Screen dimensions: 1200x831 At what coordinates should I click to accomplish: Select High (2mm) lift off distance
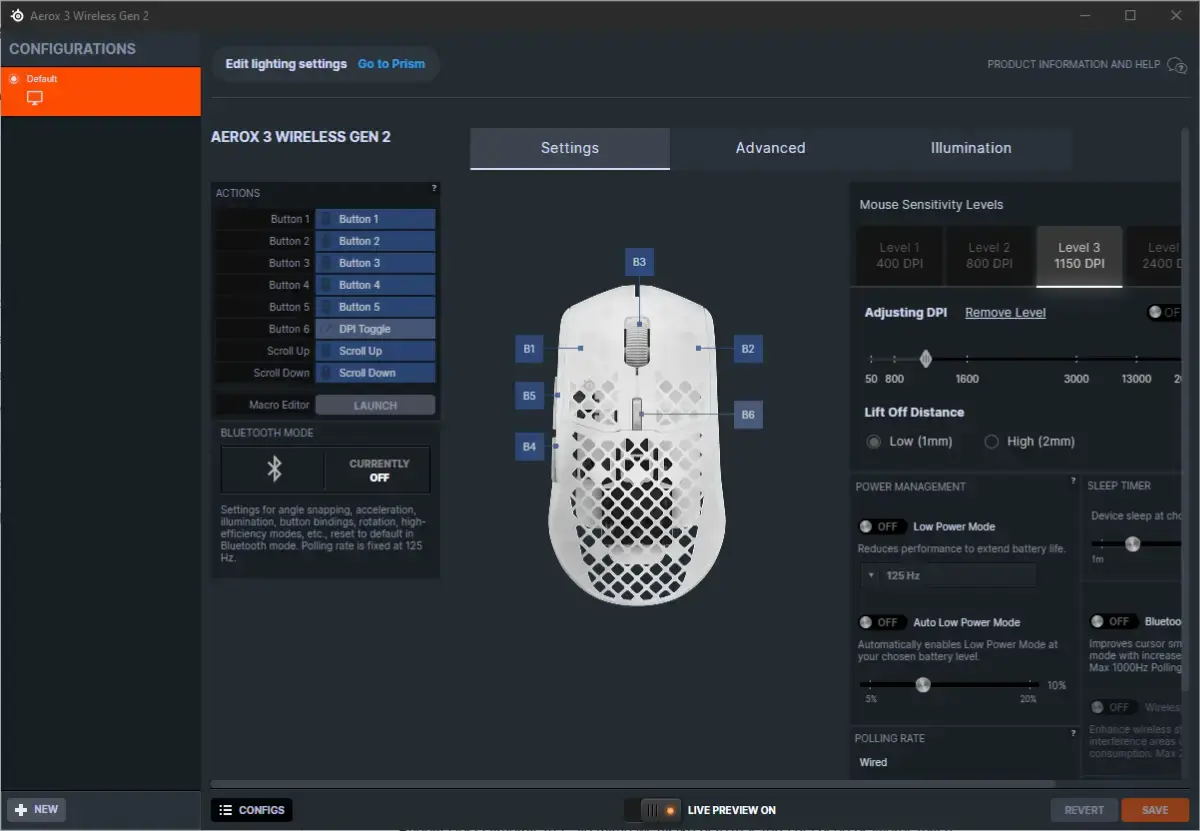pos(992,441)
